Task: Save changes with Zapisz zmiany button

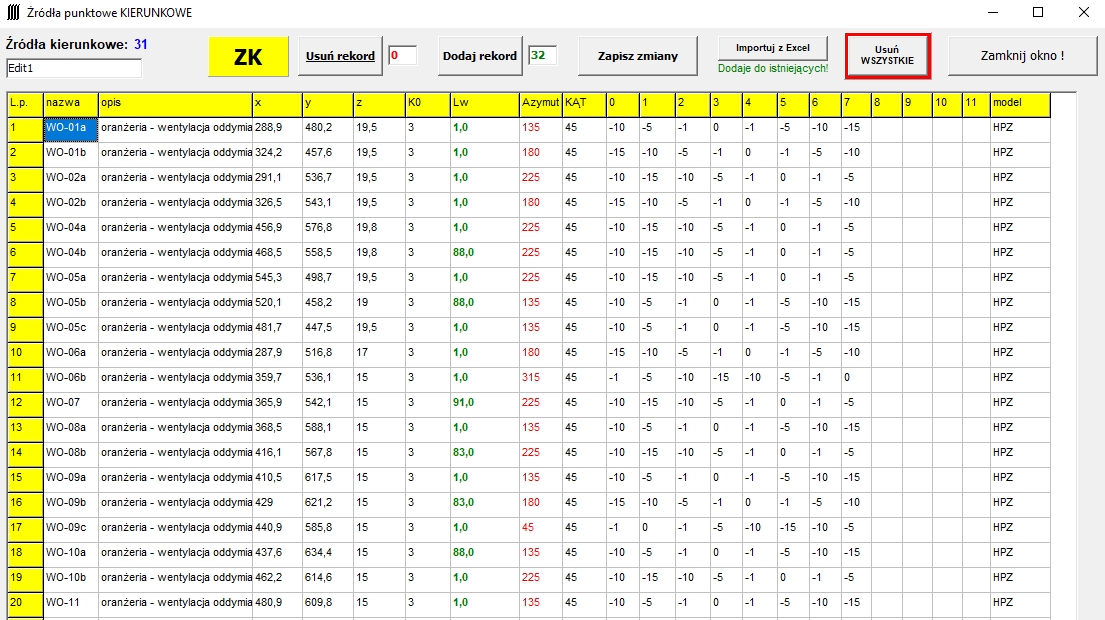Action: coord(637,56)
